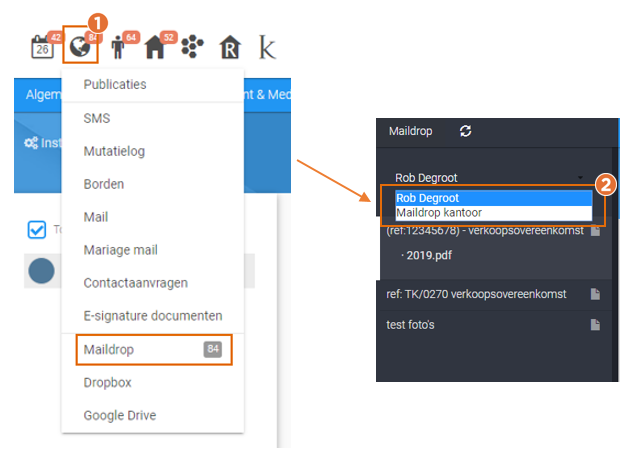Click the Maildrop panel title
This screenshot has height=457, width=633.
(x=410, y=131)
